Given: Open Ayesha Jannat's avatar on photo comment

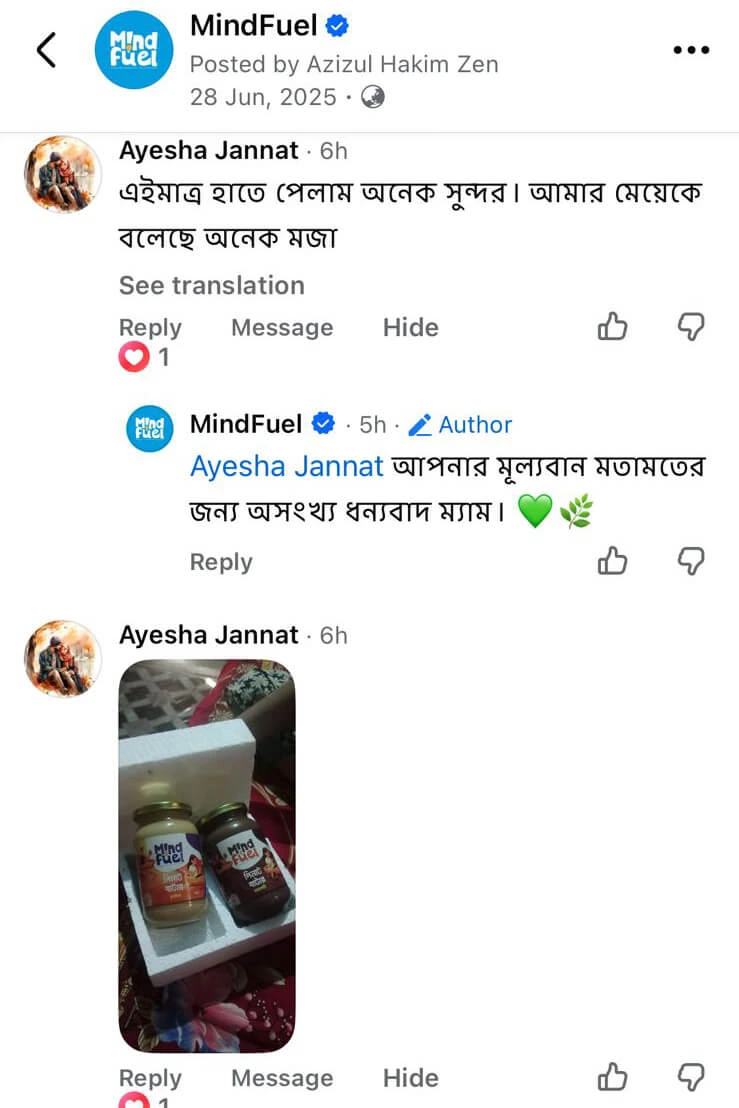Looking at the screenshot, I should (62, 658).
